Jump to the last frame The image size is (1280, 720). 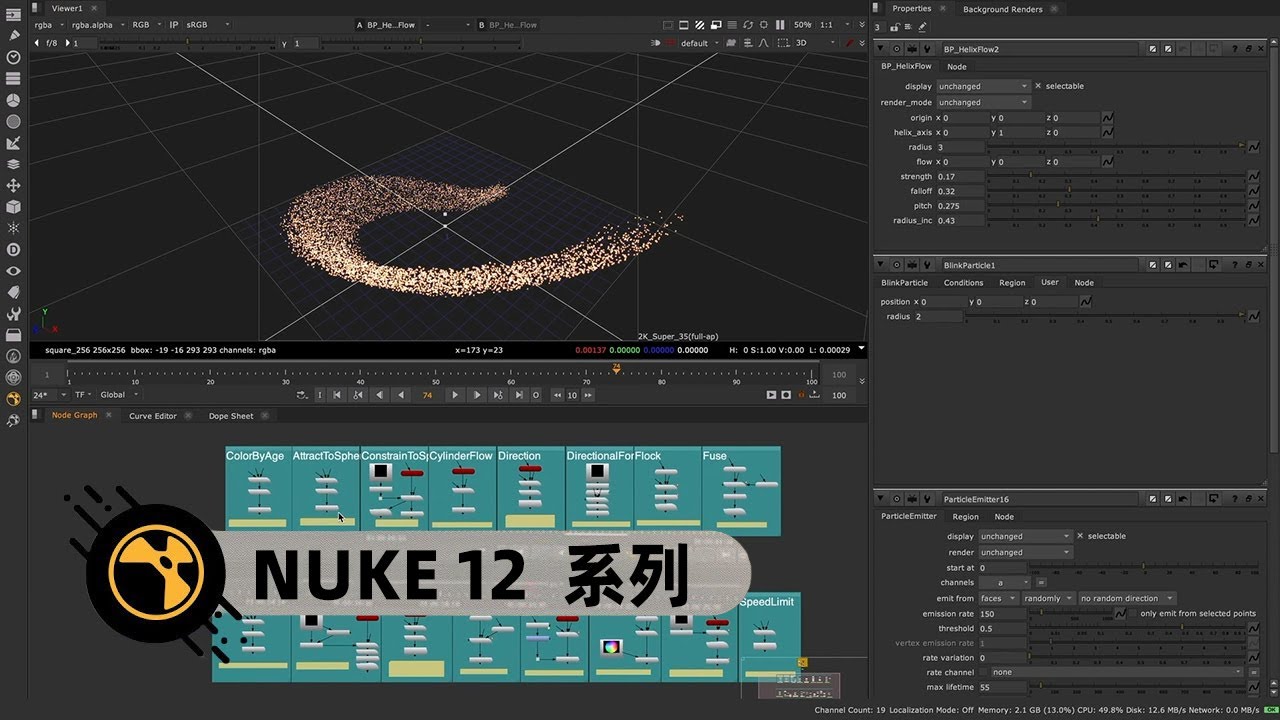pos(518,395)
